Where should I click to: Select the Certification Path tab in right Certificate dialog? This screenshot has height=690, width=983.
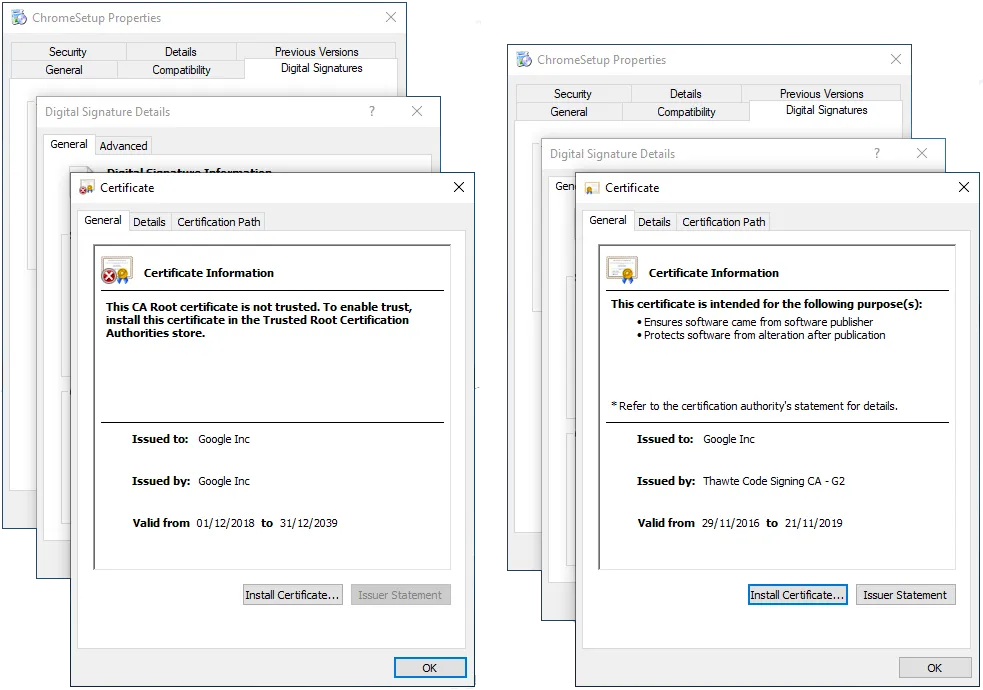click(723, 221)
